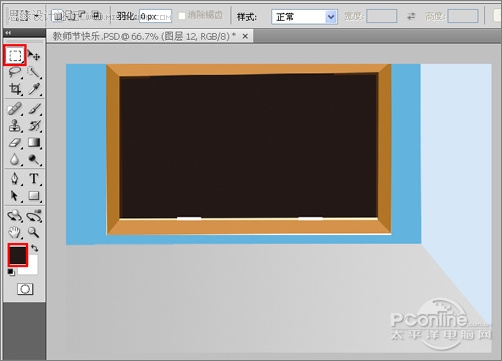Select the Blur tool

pos(15,159)
